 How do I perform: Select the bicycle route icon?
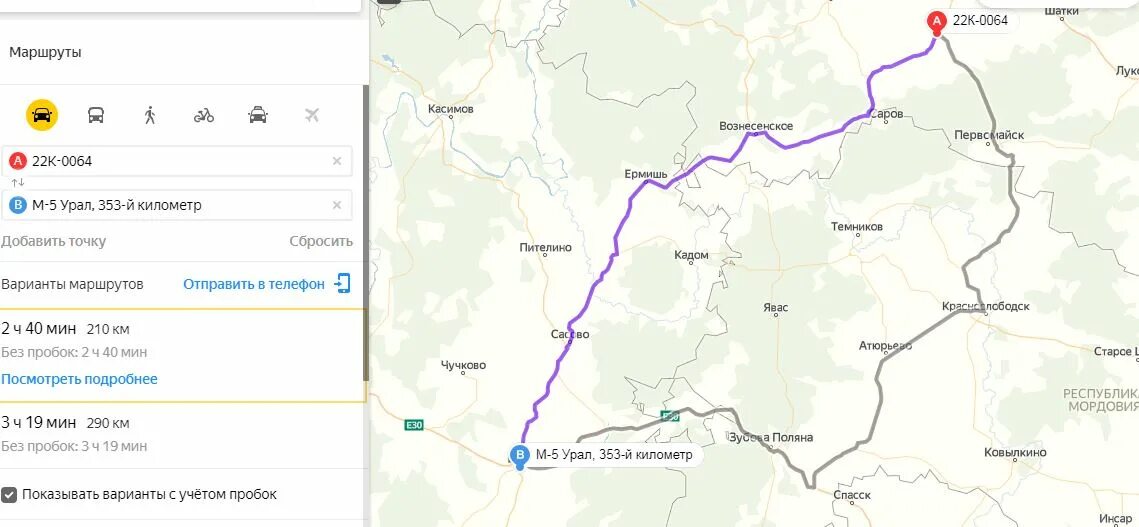[204, 115]
